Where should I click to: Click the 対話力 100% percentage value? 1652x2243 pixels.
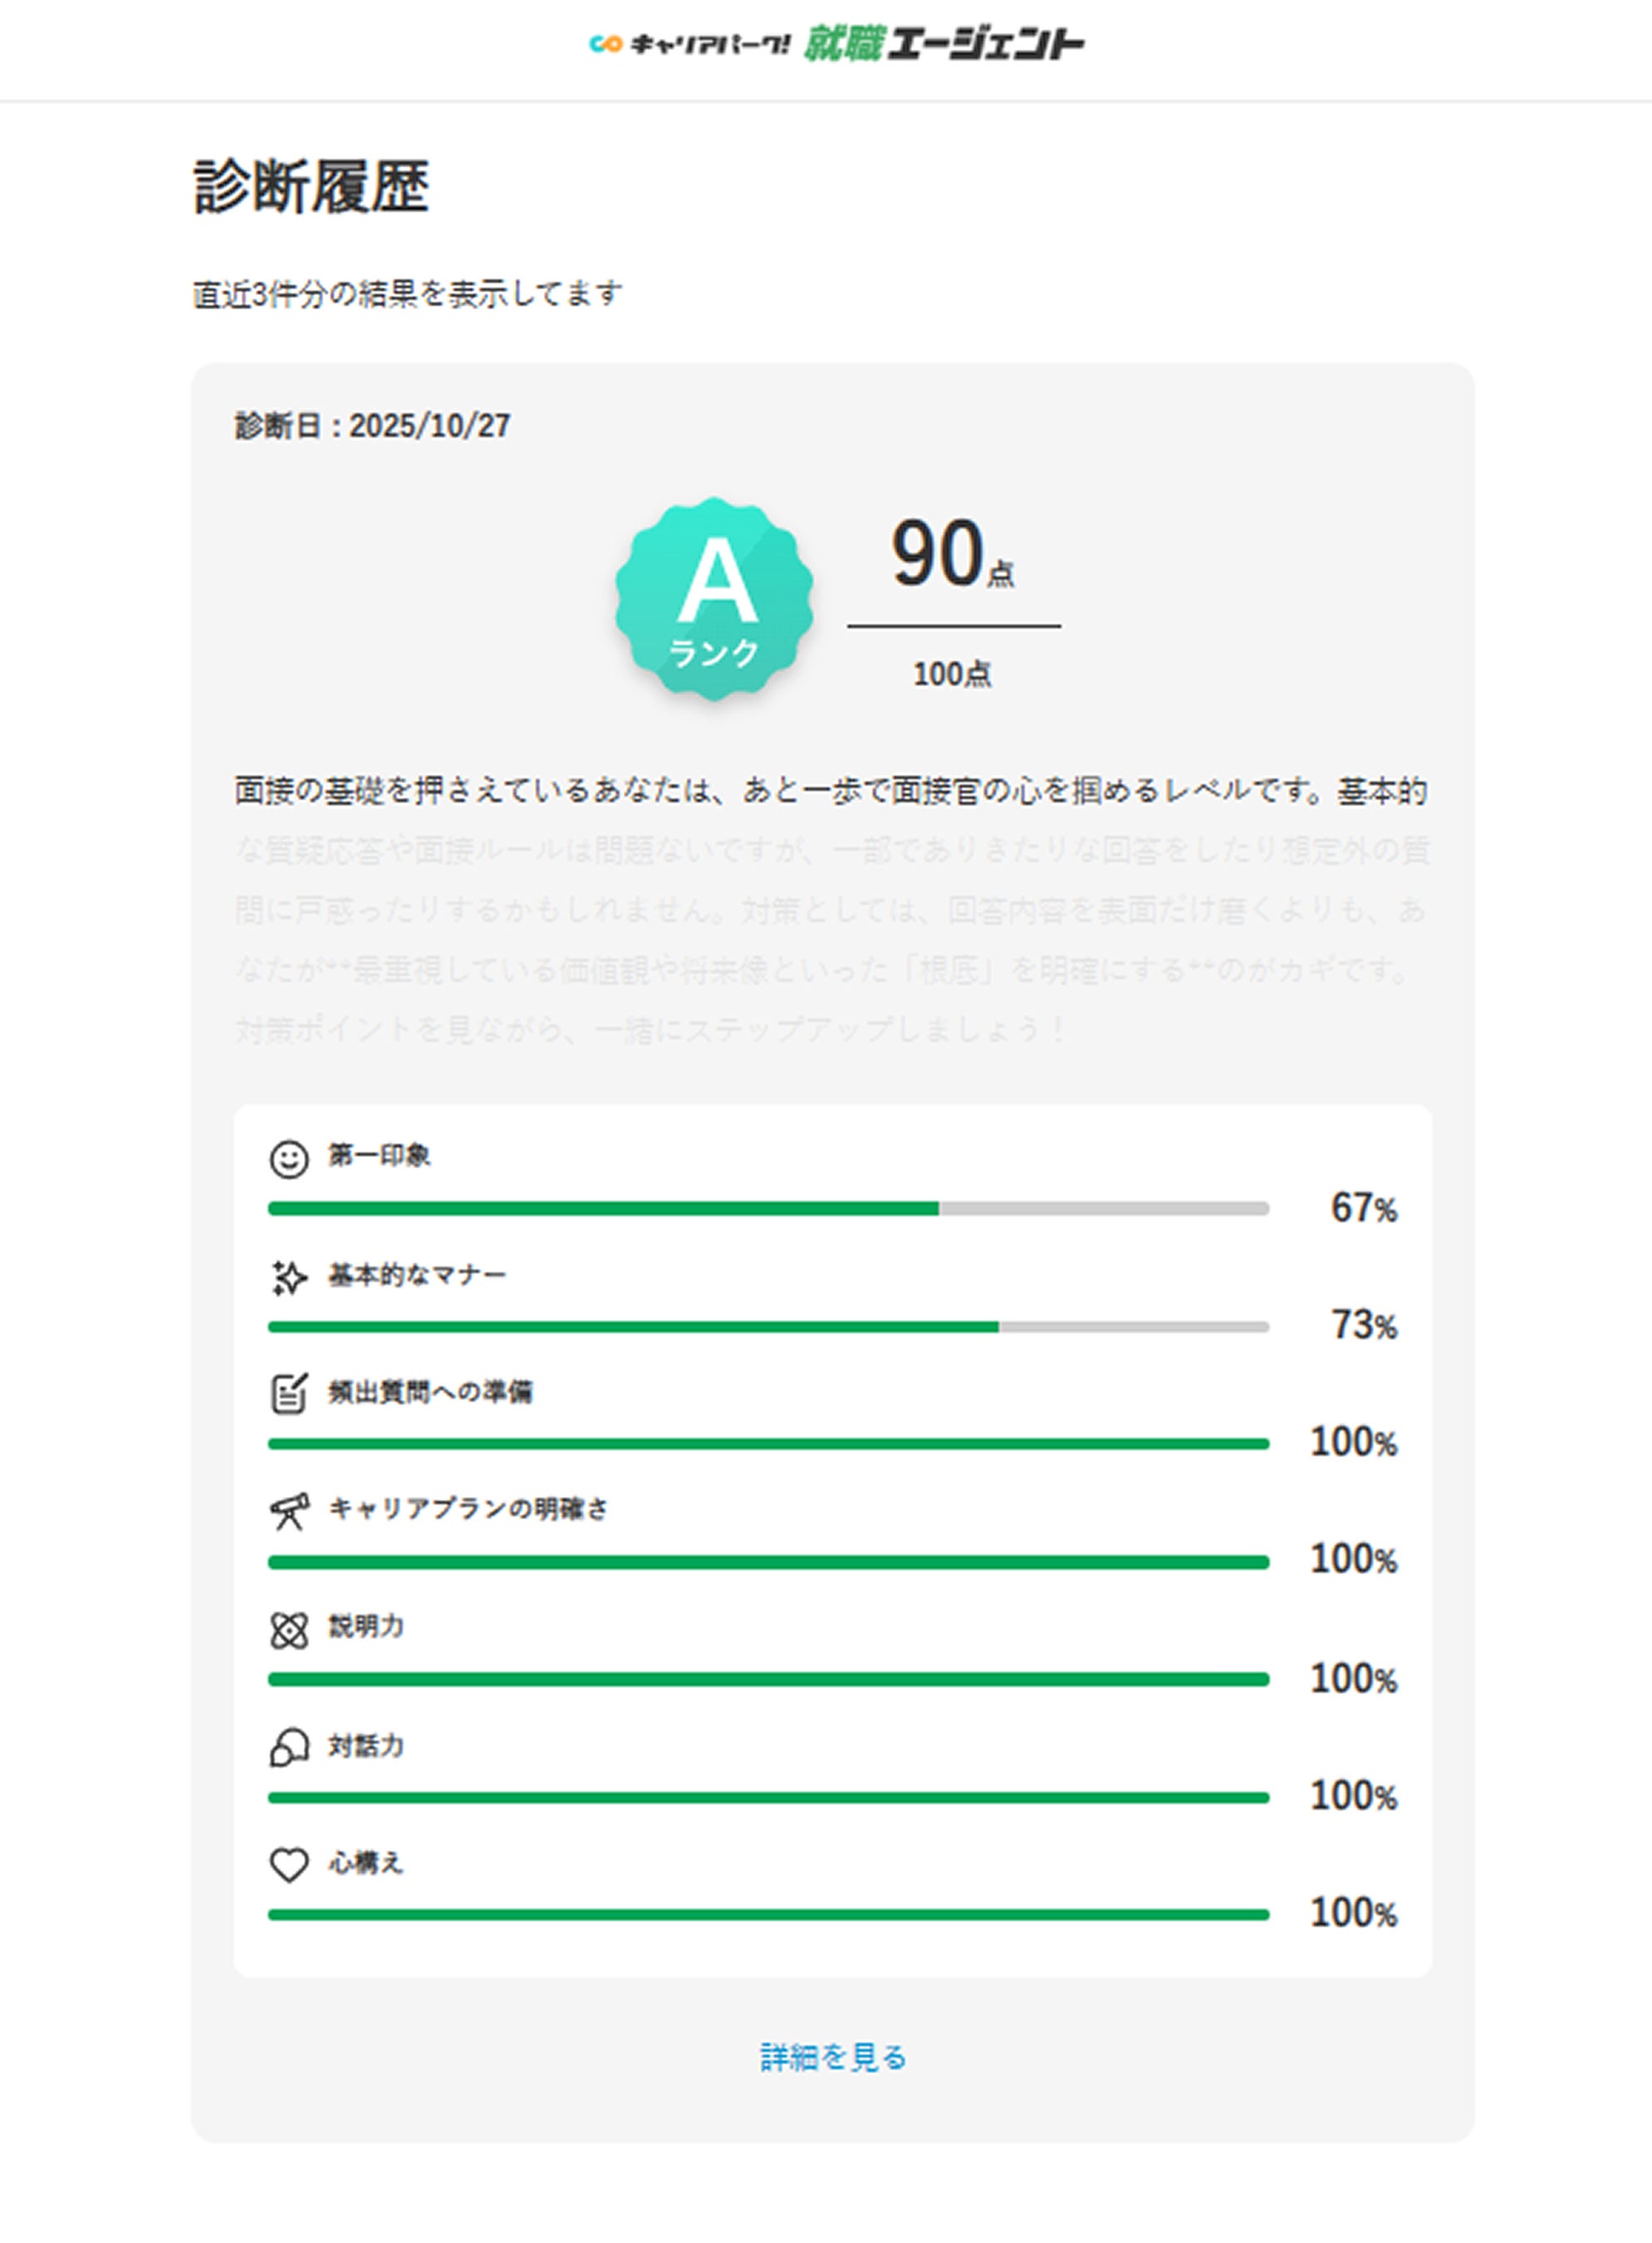click(1353, 1796)
